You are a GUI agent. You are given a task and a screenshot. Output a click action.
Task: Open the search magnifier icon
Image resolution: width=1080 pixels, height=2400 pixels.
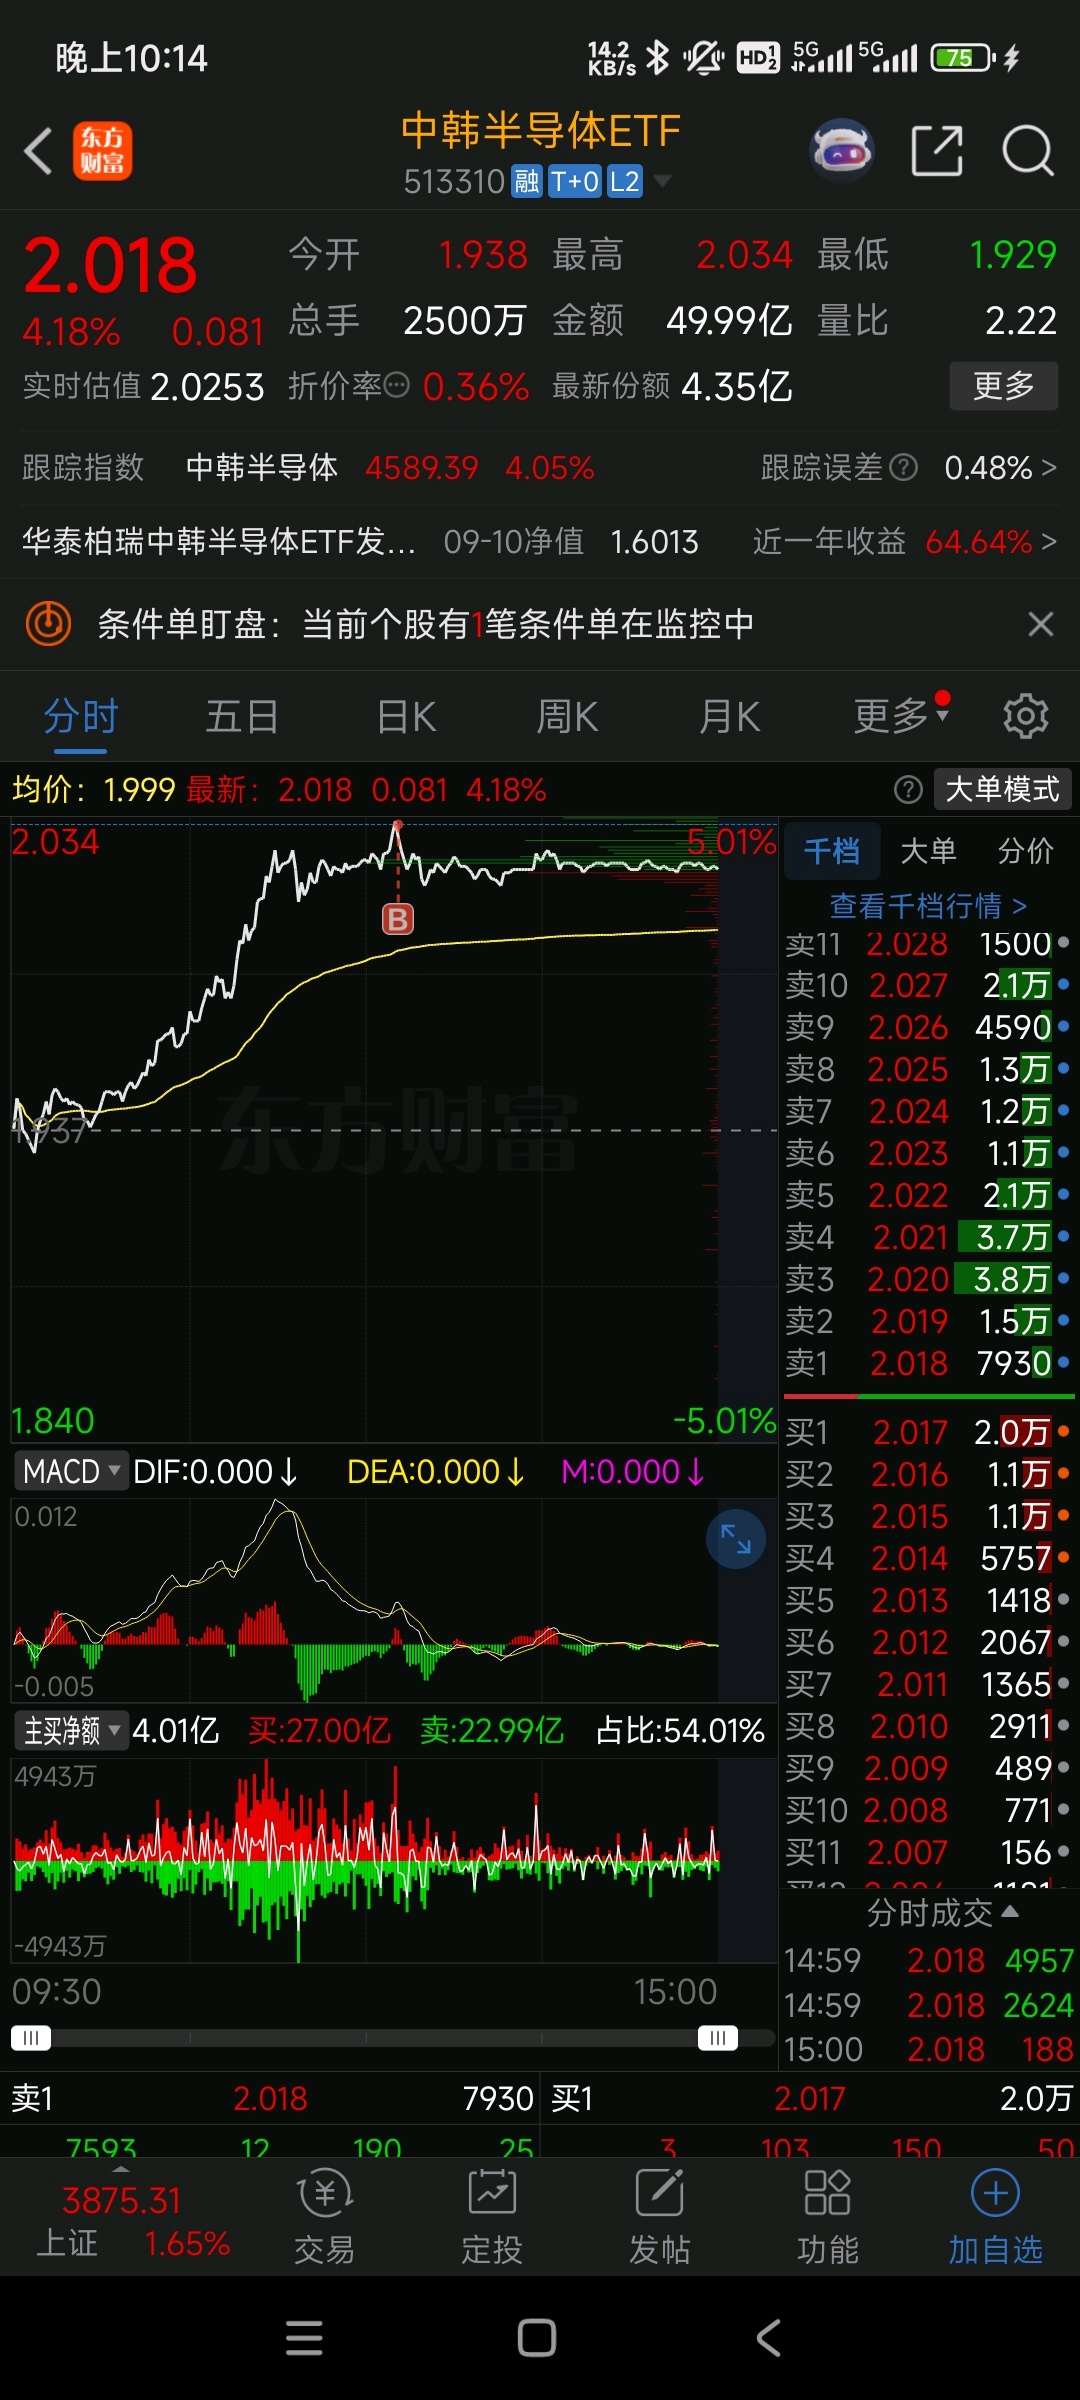tap(1028, 151)
